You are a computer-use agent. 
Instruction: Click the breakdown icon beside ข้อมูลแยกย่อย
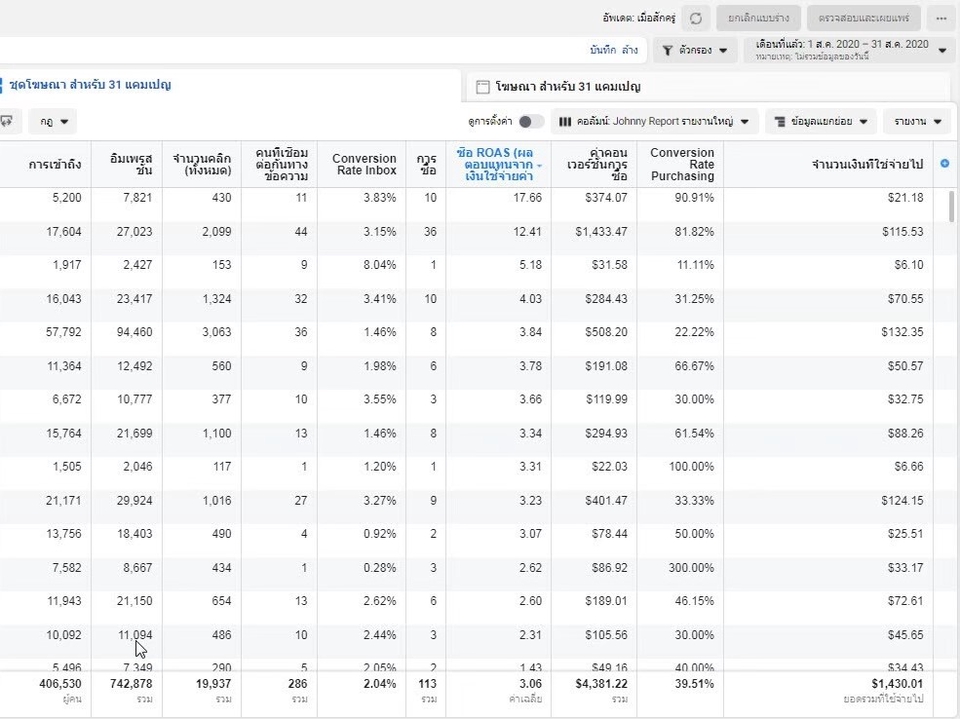click(x=779, y=121)
